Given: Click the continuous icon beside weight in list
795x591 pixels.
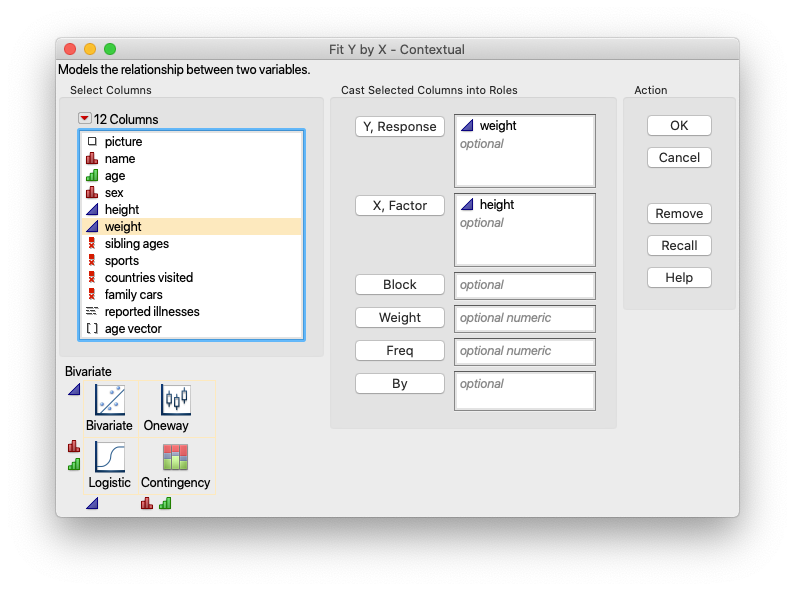Looking at the screenshot, I should 92,227.
